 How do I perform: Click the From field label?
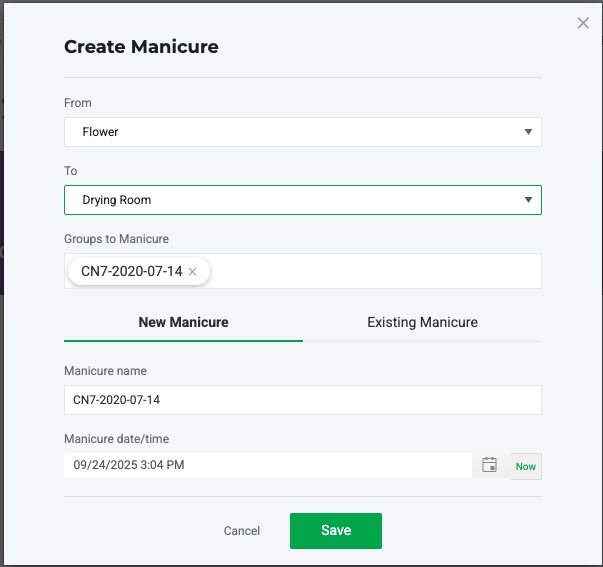pyautogui.click(x=78, y=103)
